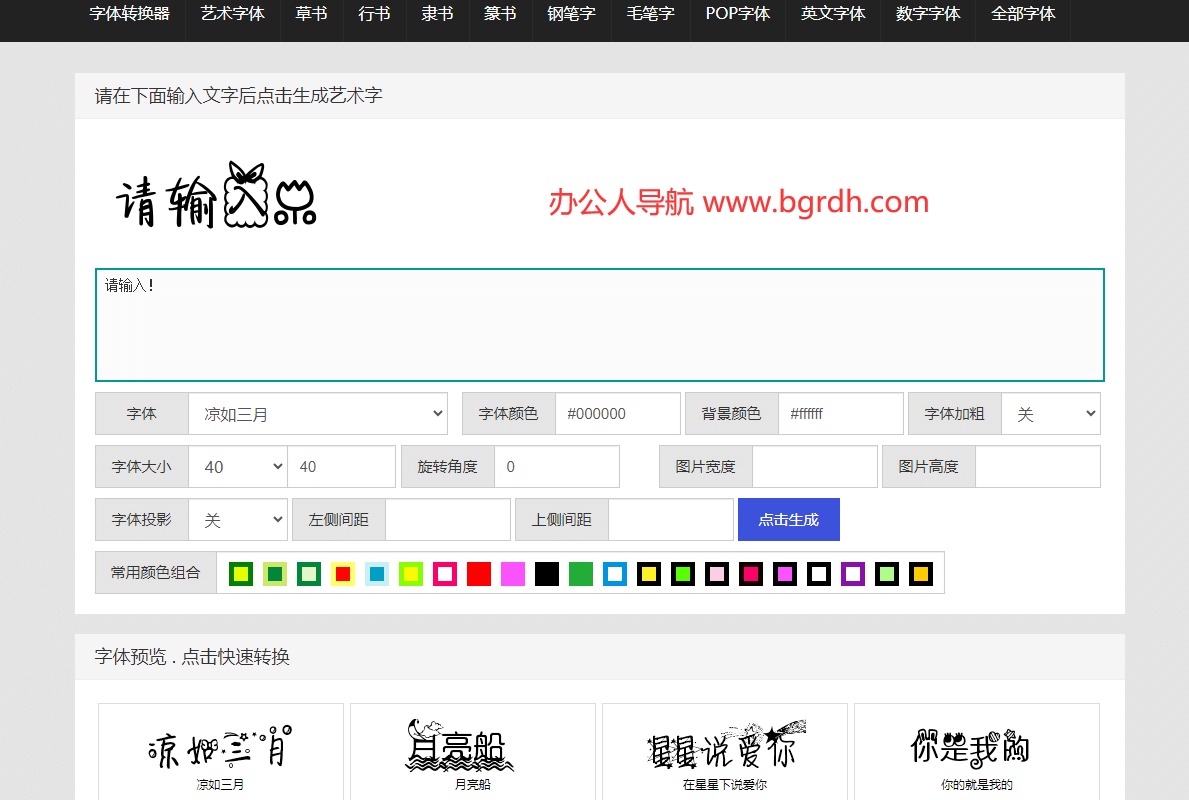This screenshot has width=1189, height=800.
Task: Open the 字体投影 dropdown
Action: coord(238,519)
